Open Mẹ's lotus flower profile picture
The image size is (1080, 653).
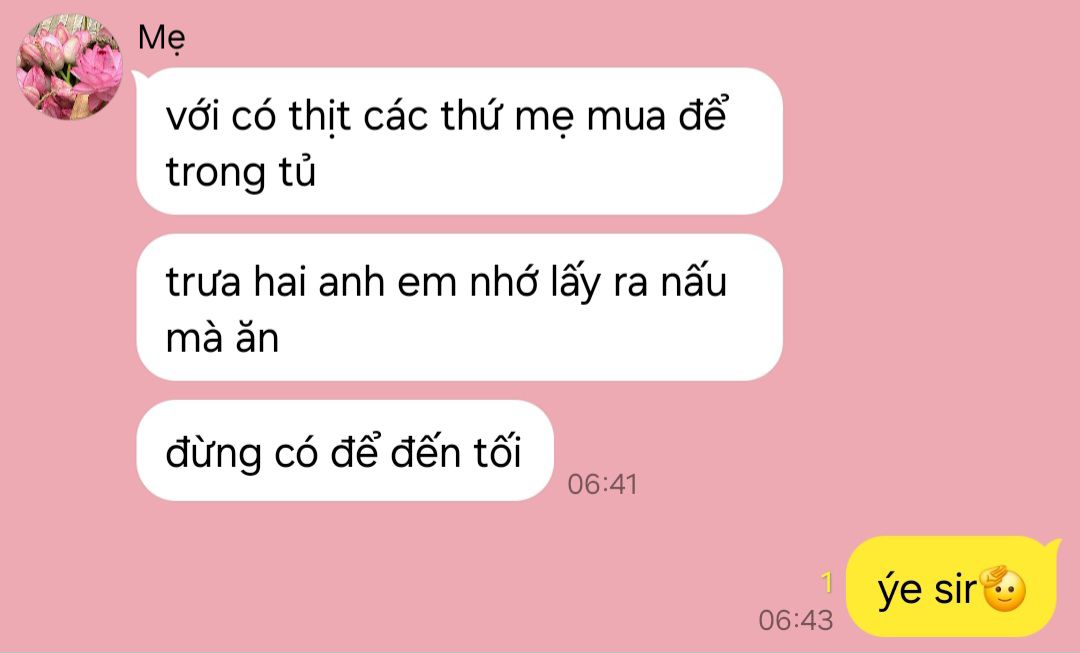tap(69, 66)
